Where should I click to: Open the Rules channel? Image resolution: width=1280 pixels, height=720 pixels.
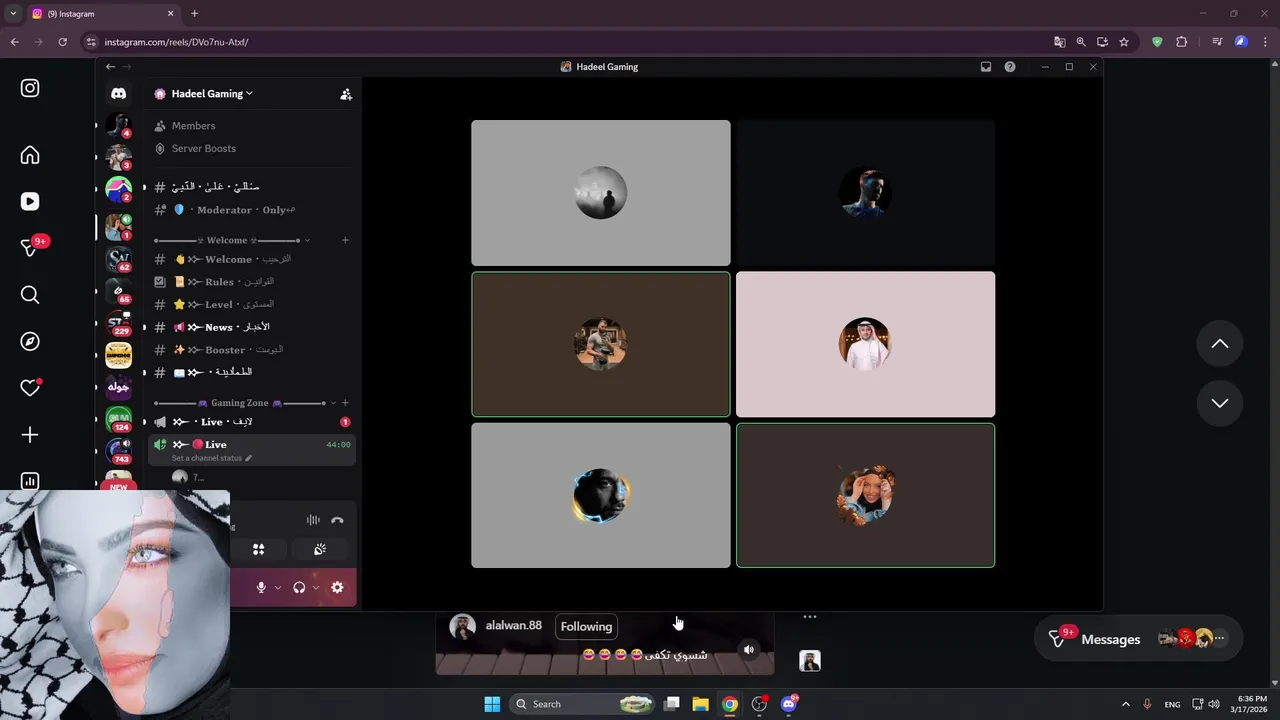coord(252,282)
